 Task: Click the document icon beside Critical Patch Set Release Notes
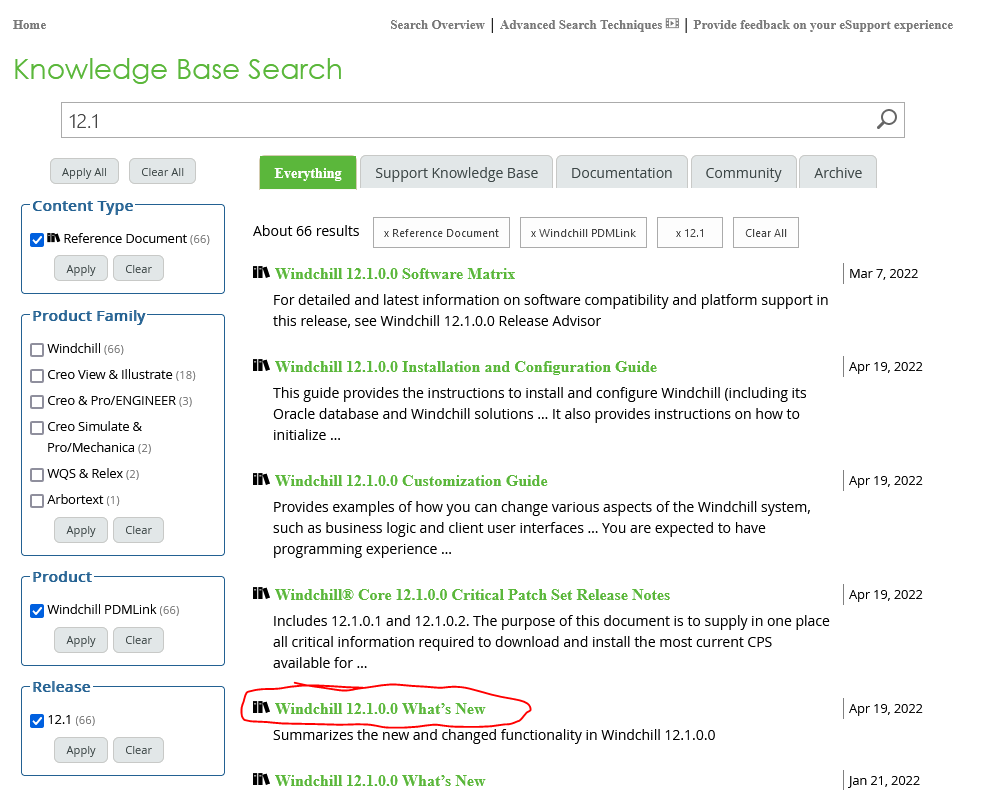coord(261,594)
